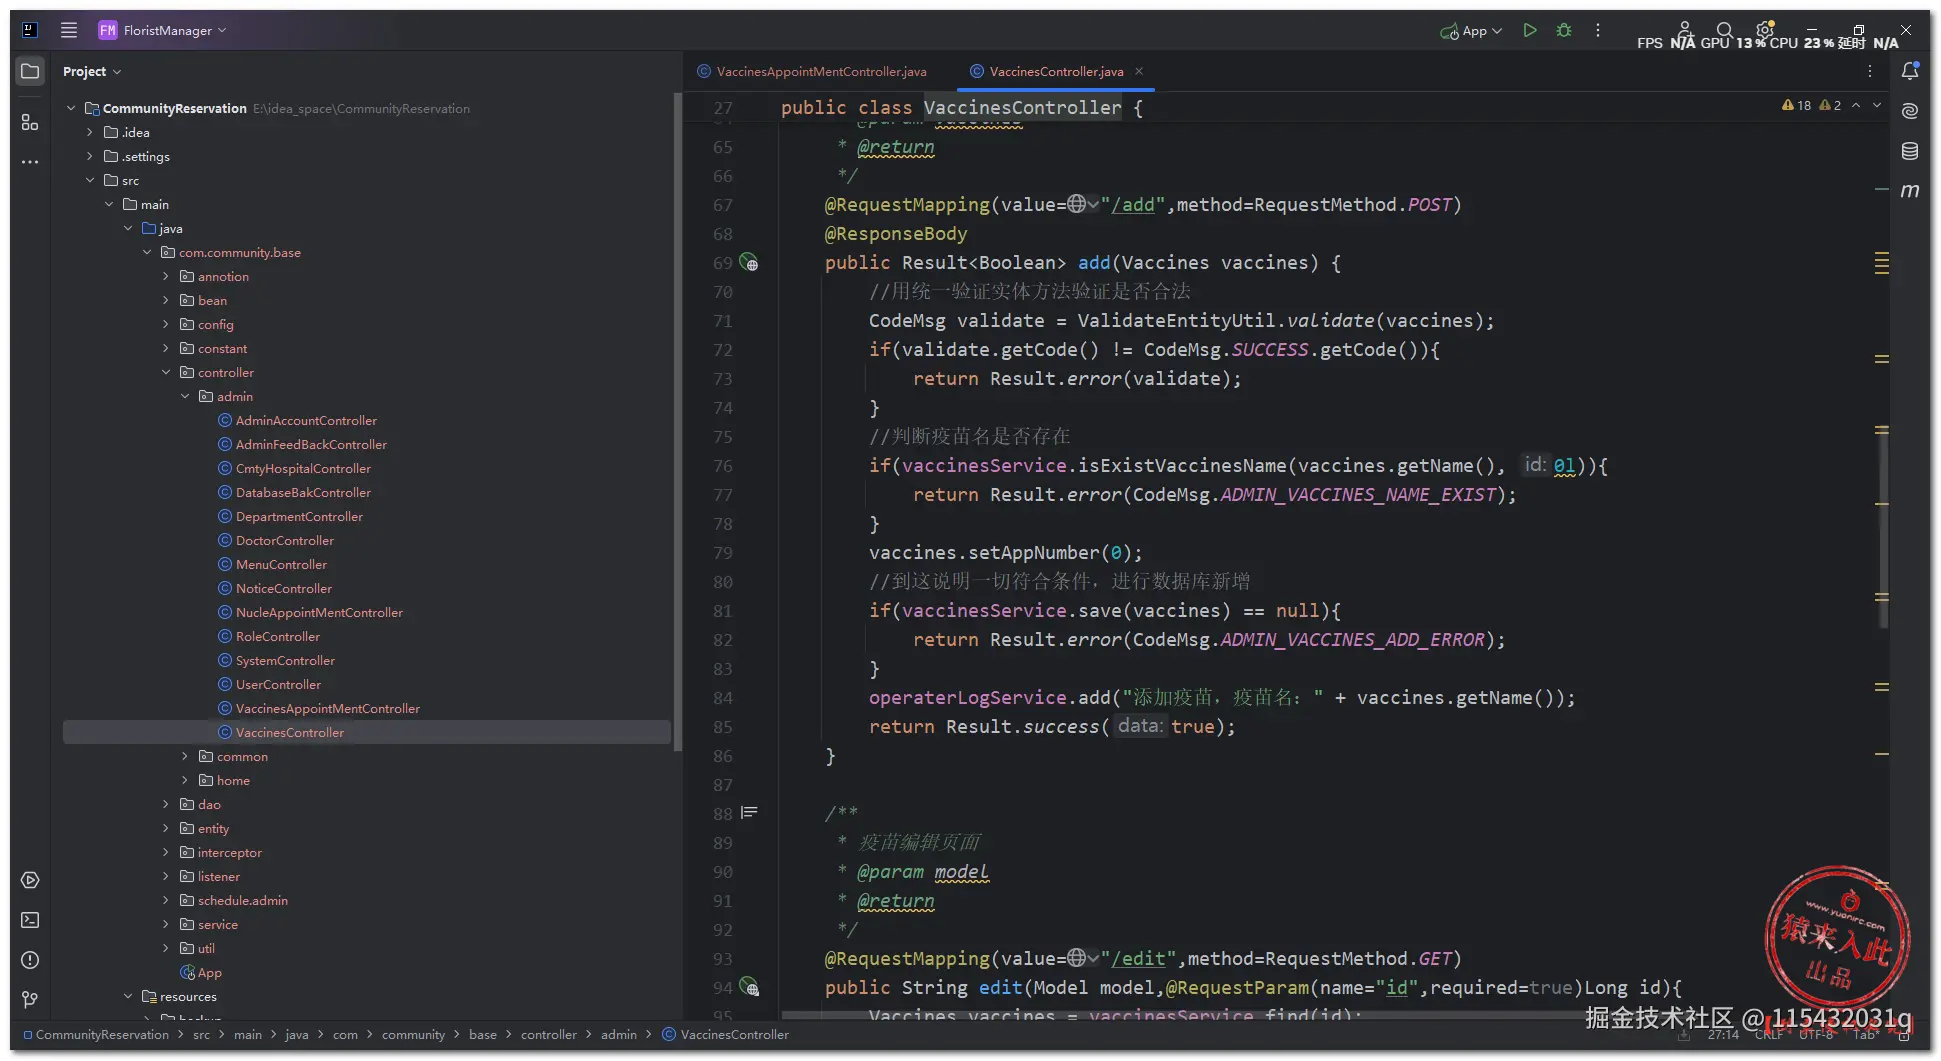
Task: Jump to next highlighted problem arrow
Action: 1877,105
